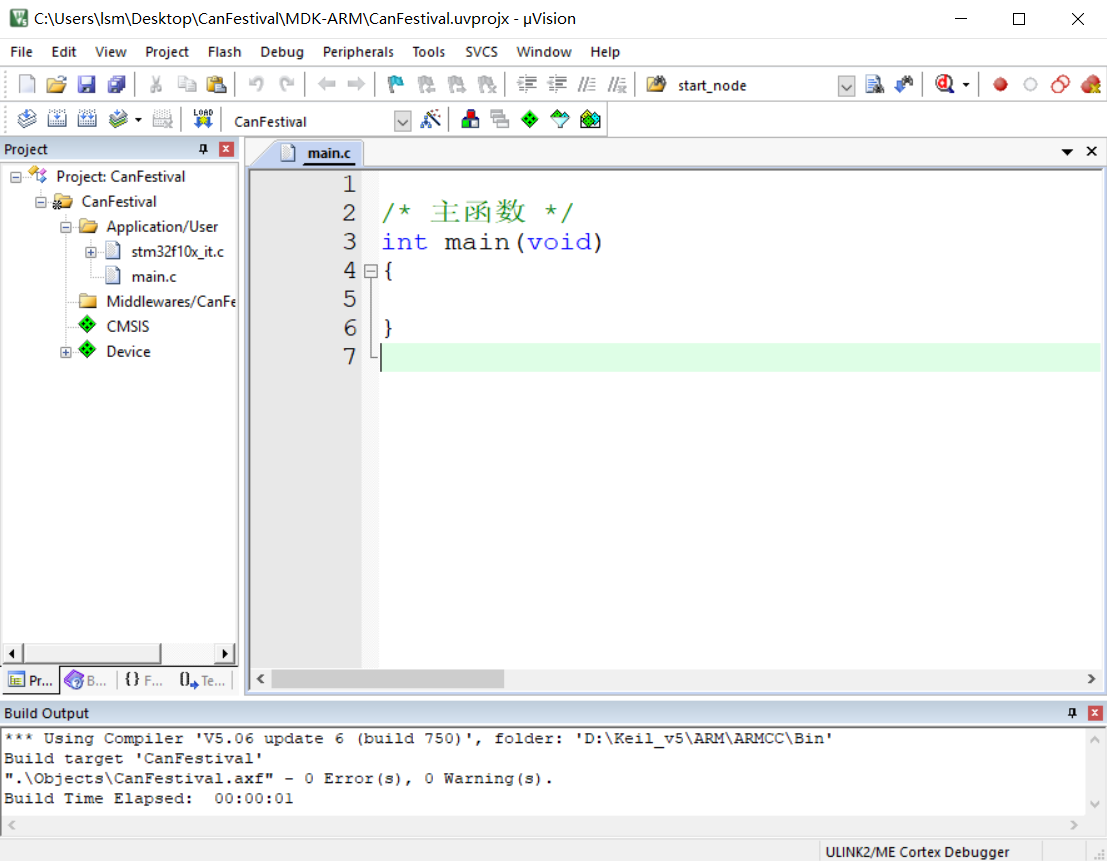Collapse the main function code fold

point(371,271)
